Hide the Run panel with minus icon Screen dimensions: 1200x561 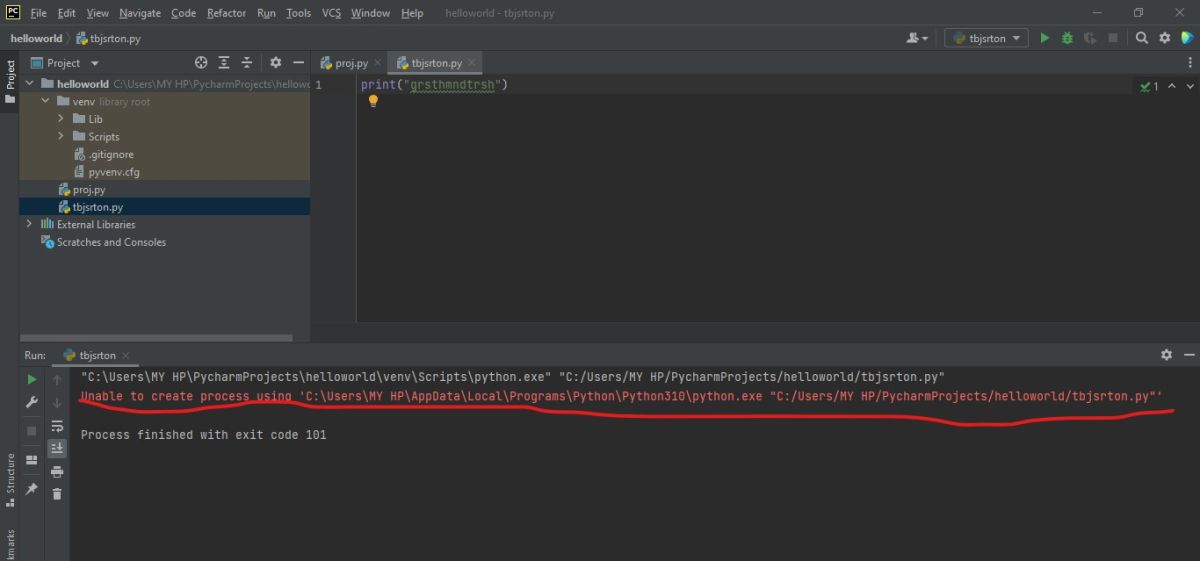[x=1188, y=355]
